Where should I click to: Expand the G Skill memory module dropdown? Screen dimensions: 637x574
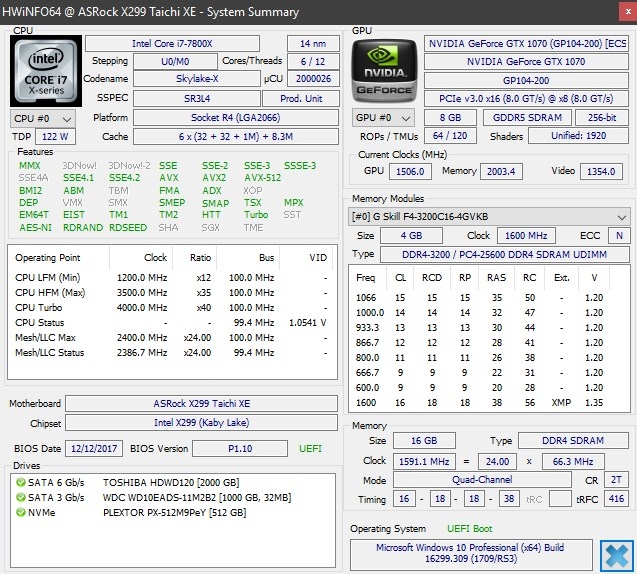point(489,217)
